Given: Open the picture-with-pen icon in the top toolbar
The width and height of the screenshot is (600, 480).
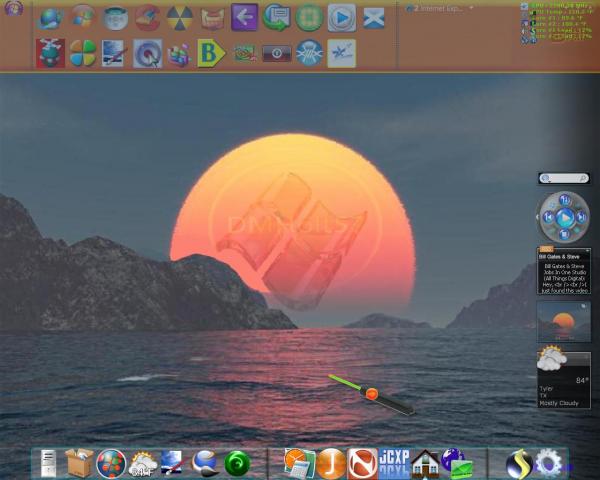Looking at the screenshot, I should [x=115, y=53].
